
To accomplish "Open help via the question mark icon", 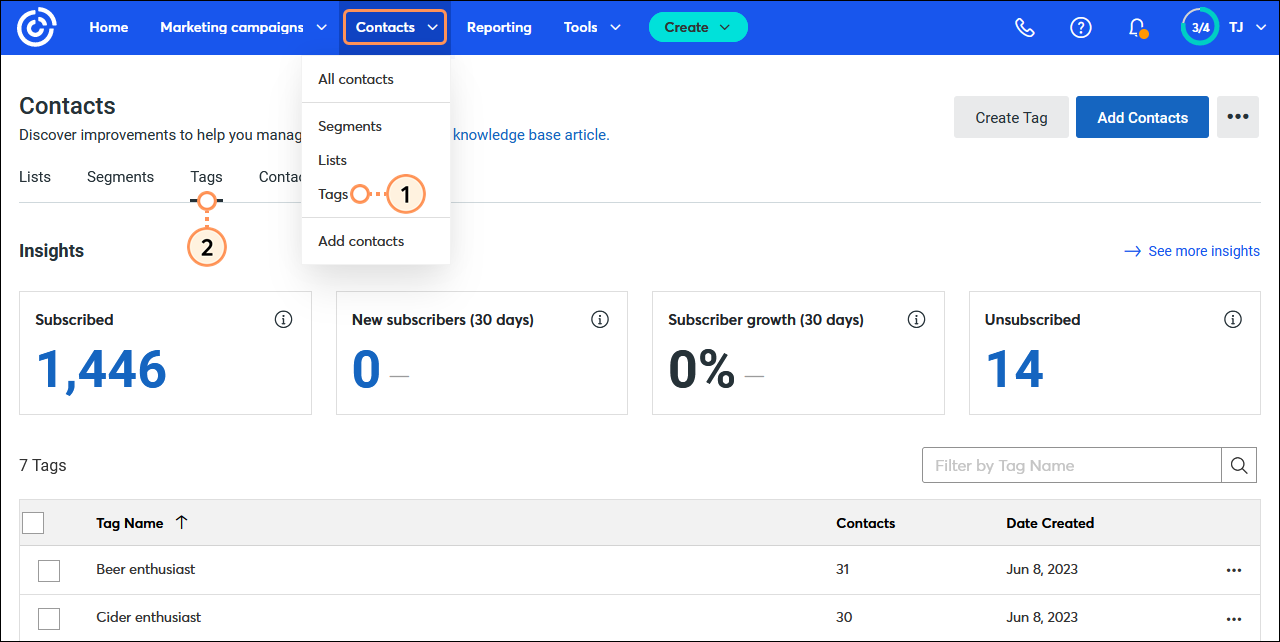I will (x=1080, y=27).
